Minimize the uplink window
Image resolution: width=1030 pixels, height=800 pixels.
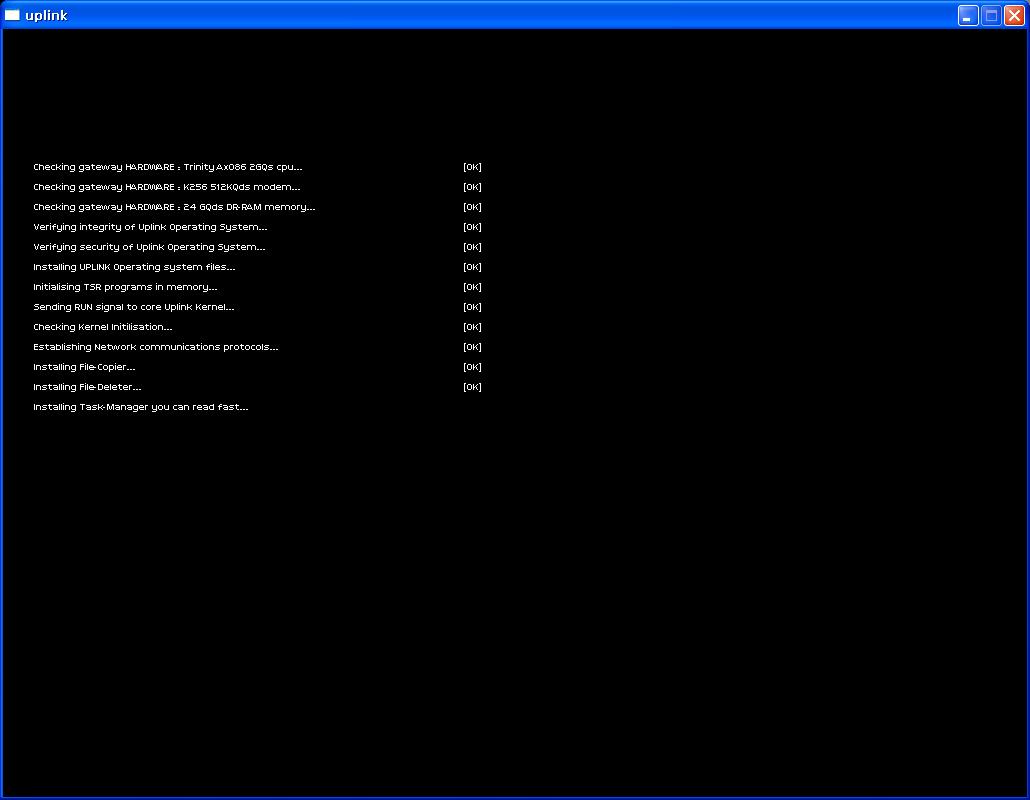tap(967, 15)
